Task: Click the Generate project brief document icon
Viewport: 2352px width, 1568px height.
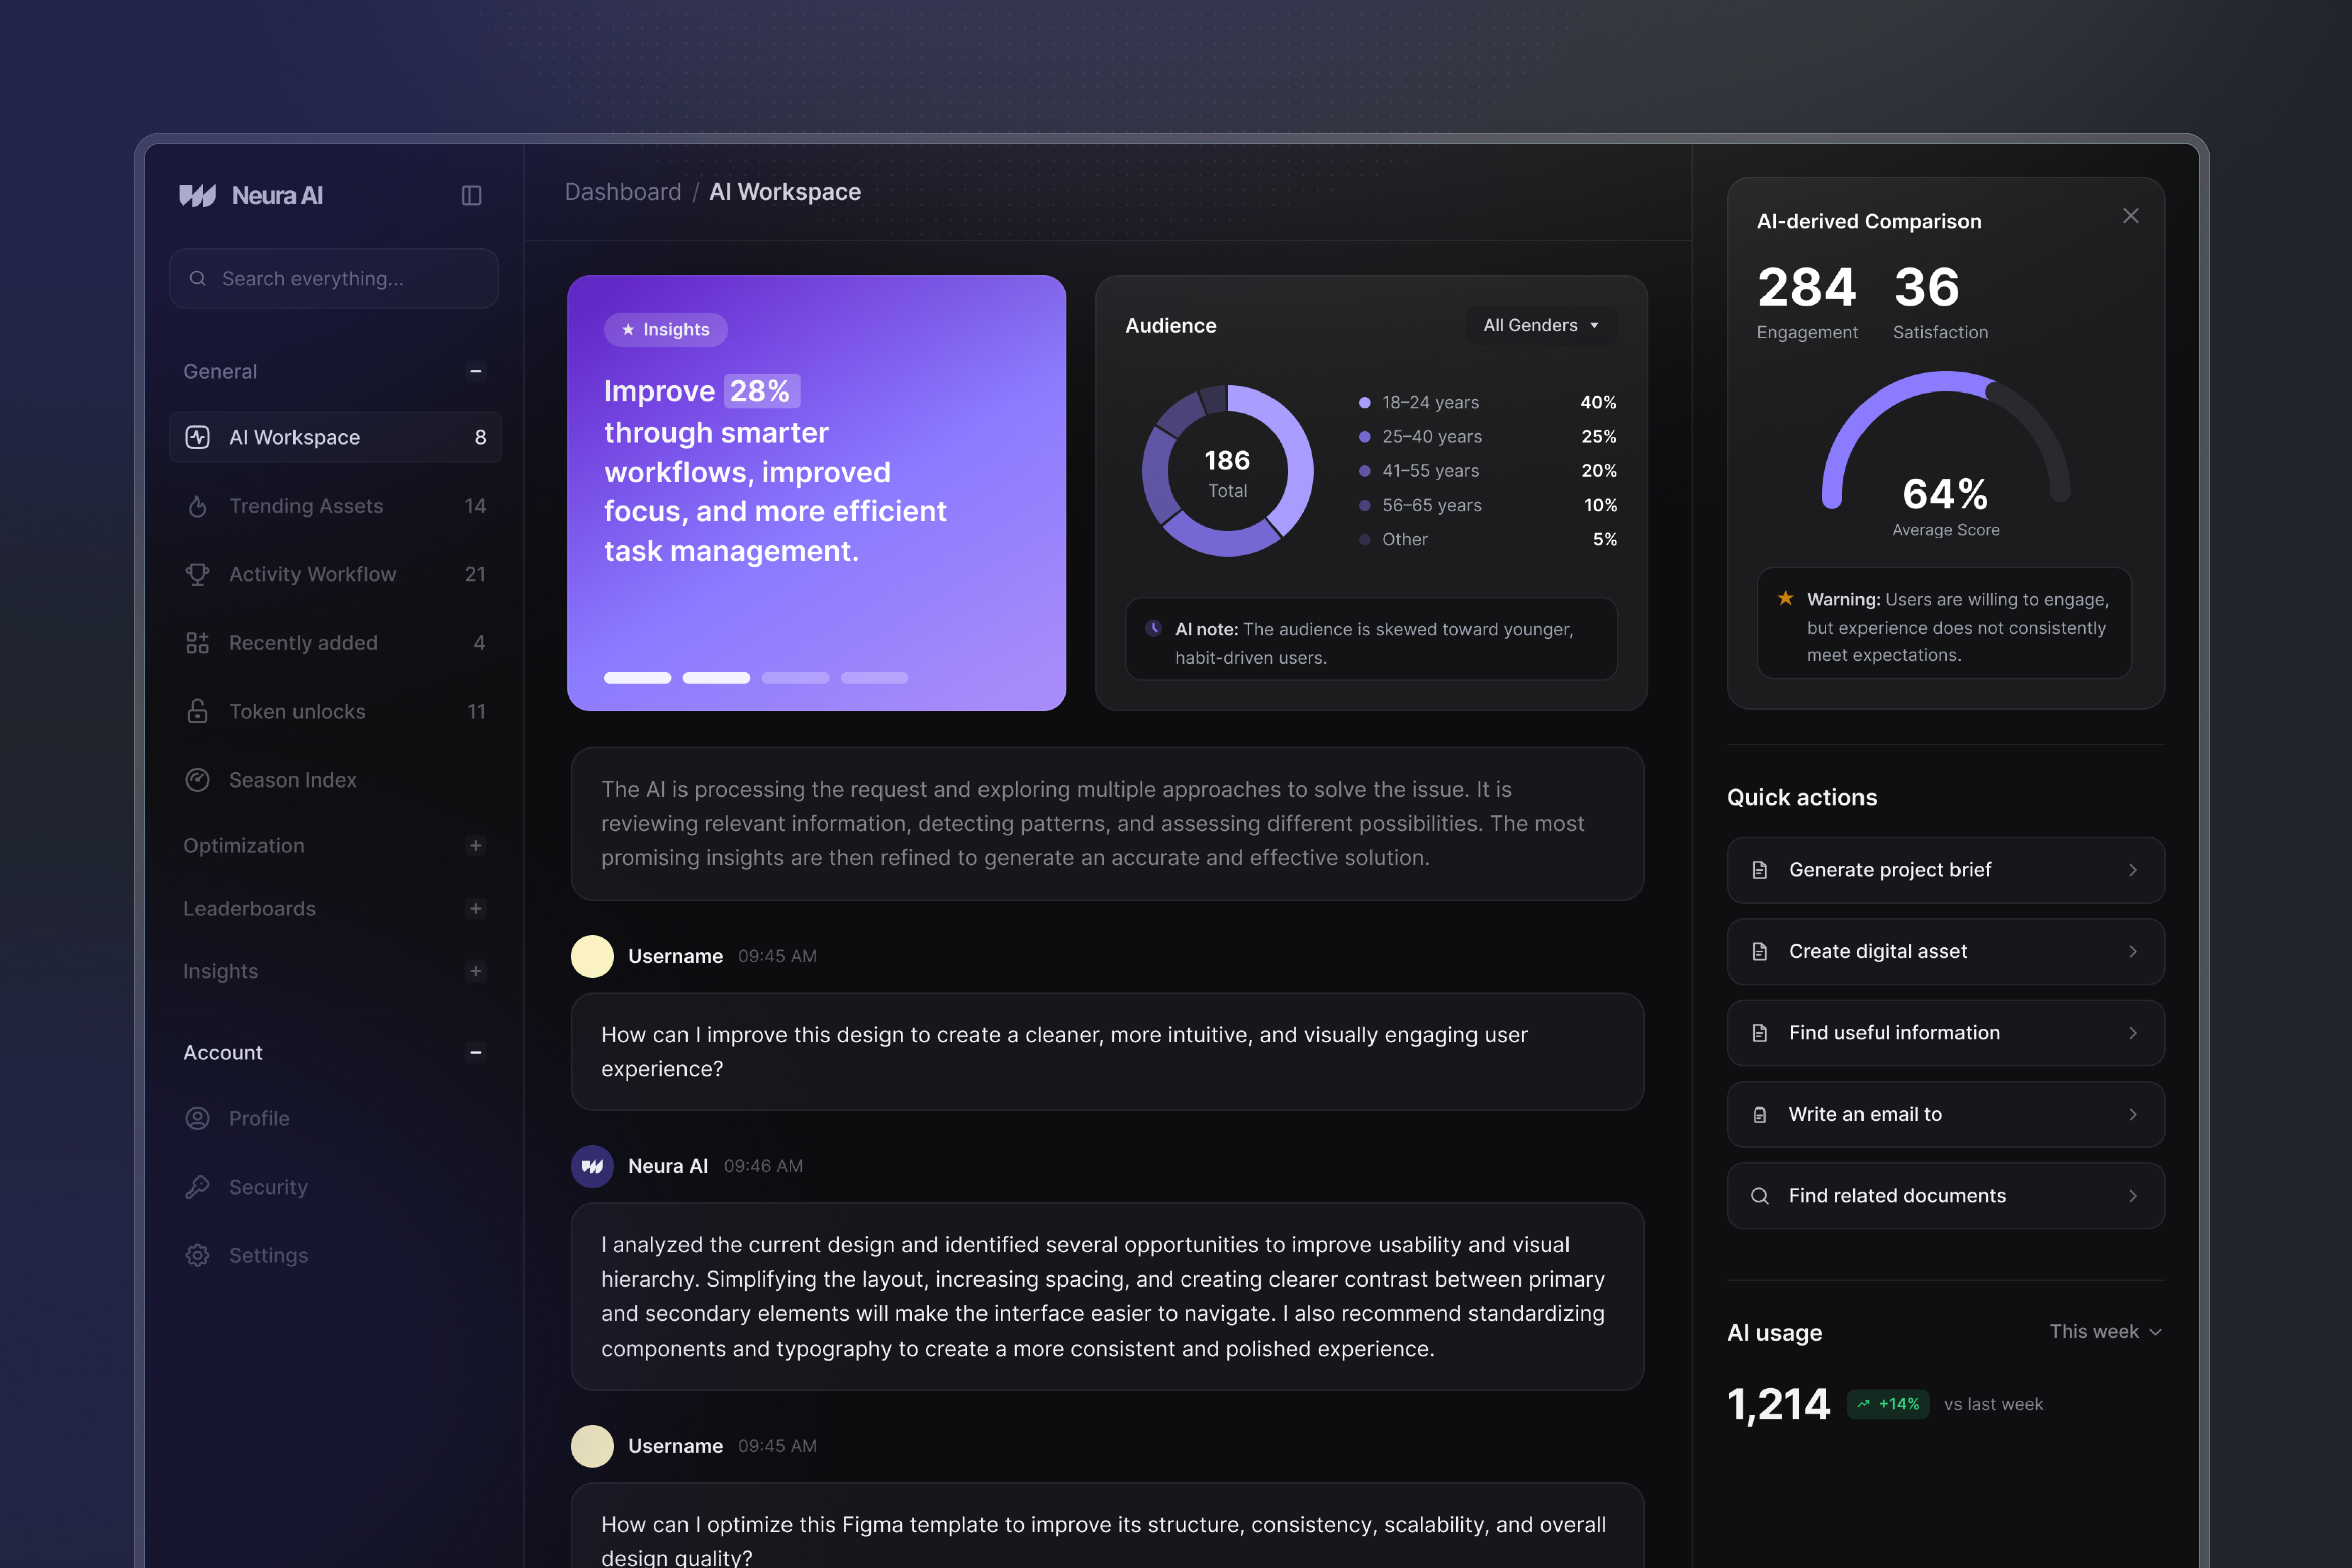Action: (x=1760, y=870)
